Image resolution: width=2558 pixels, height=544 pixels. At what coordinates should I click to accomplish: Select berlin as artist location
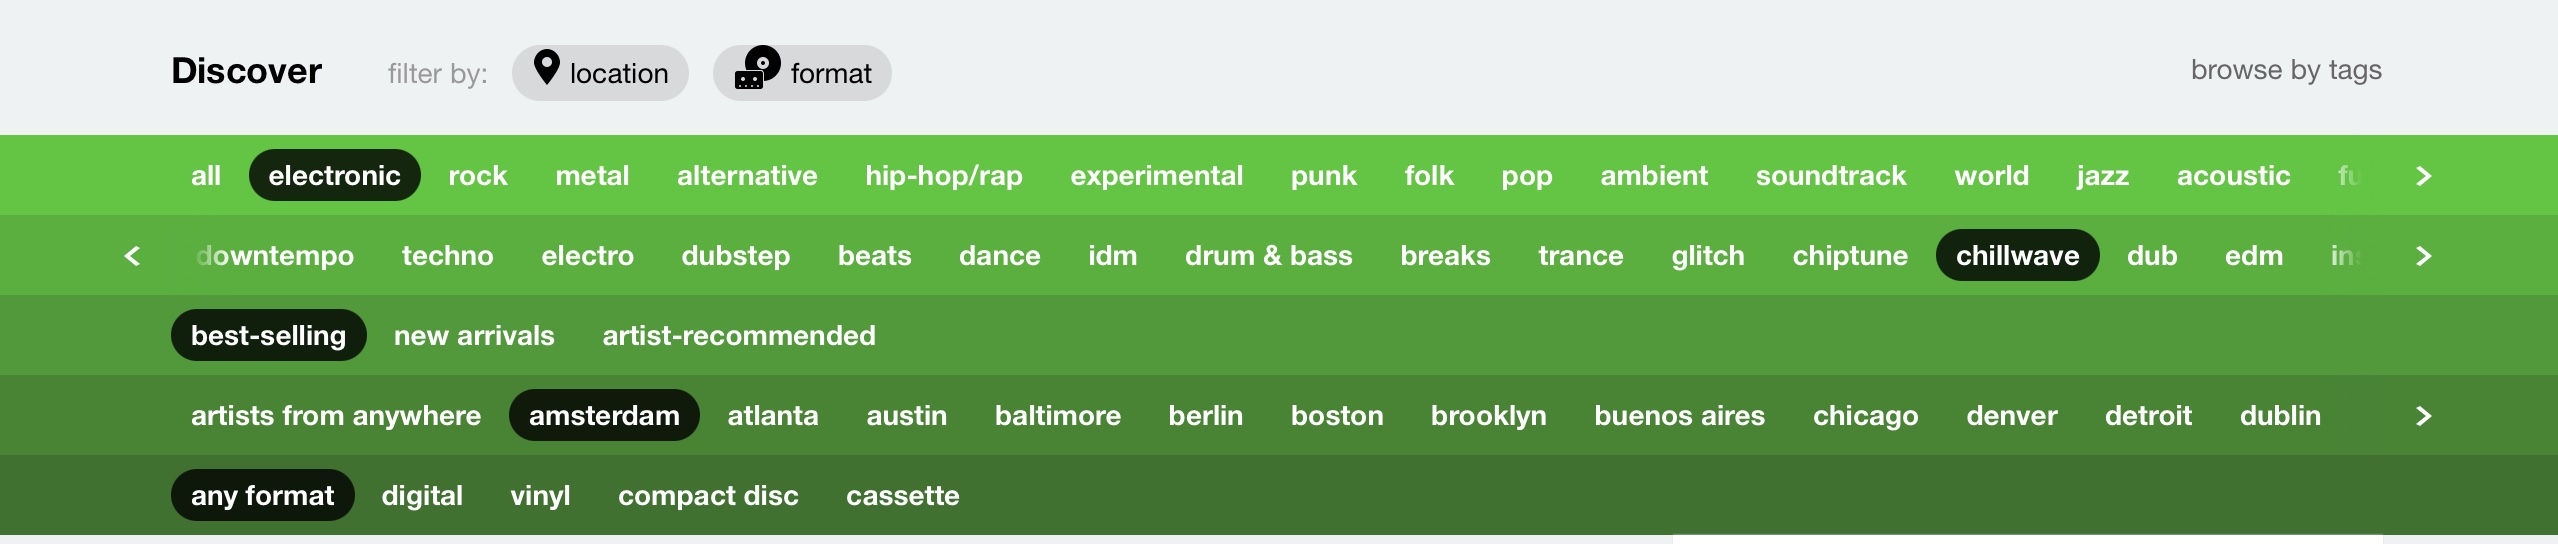(x=1205, y=416)
